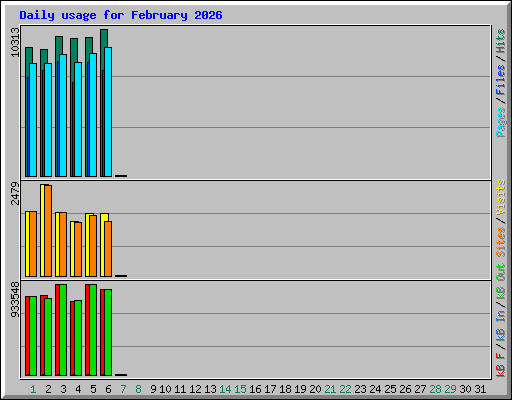Image resolution: width=512 pixels, height=400 pixels.
Task: Click the red kB F bar for day 2
Action: [x=42, y=335]
